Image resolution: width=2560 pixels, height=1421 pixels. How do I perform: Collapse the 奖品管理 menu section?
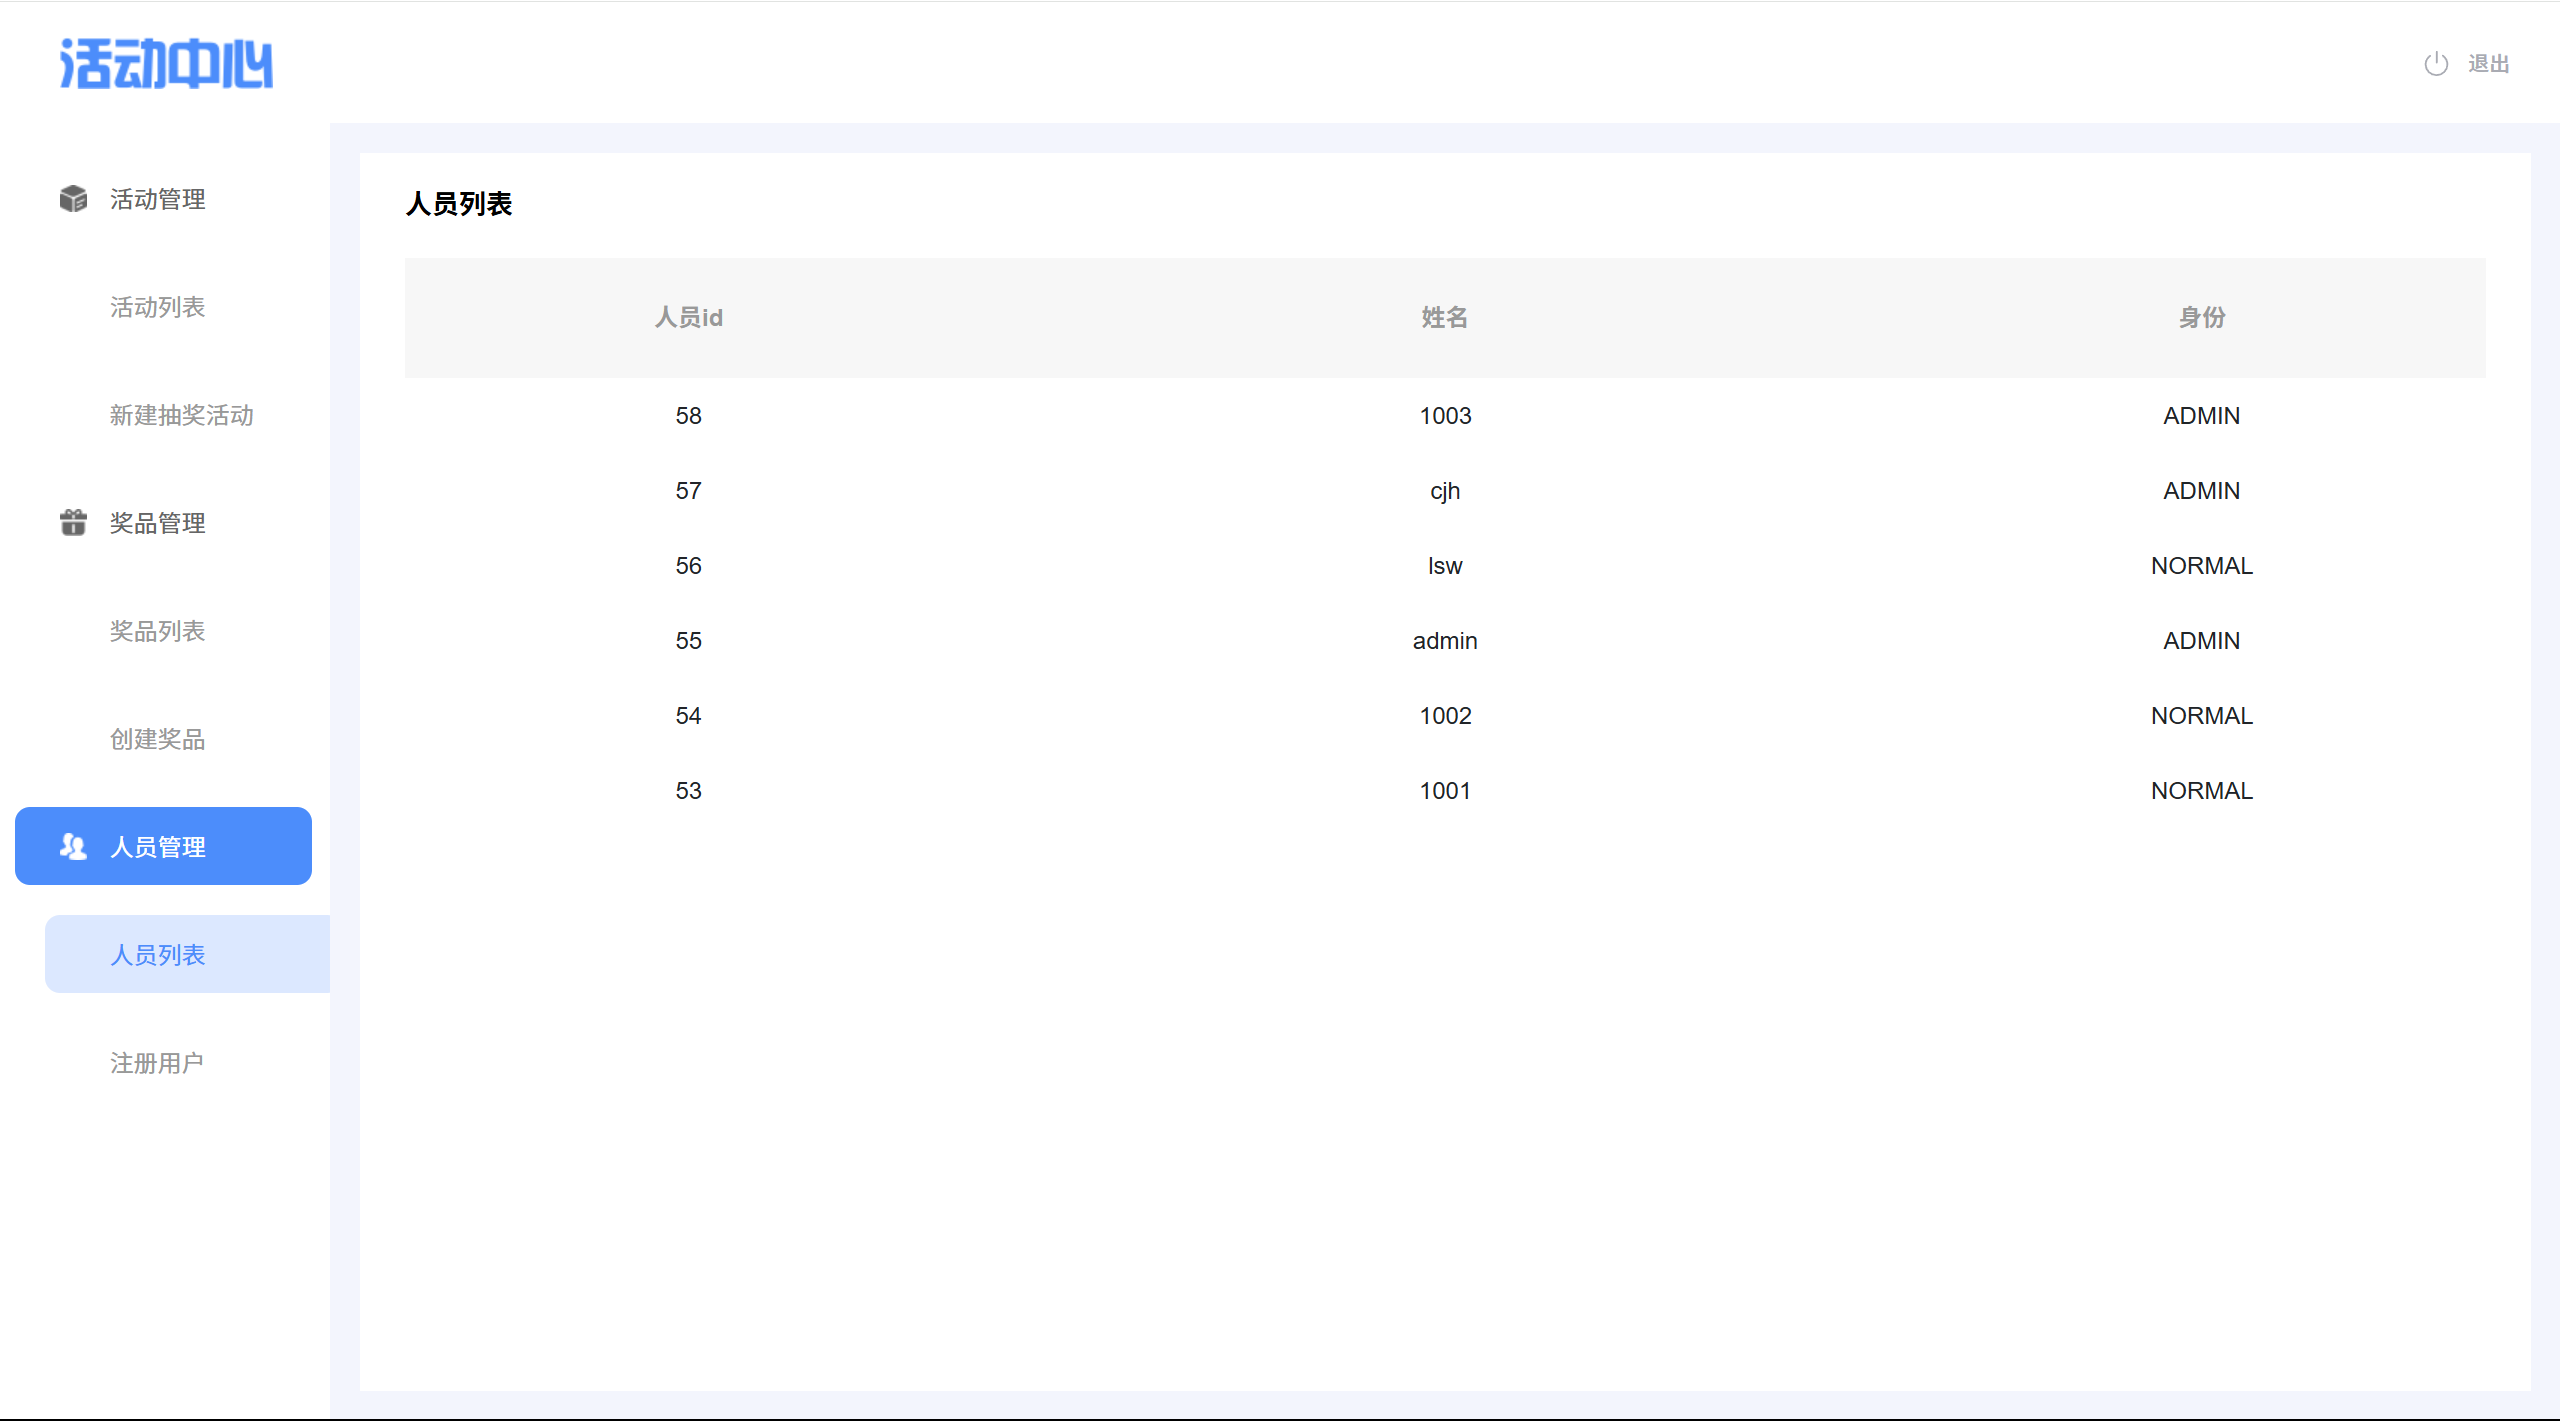click(157, 523)
